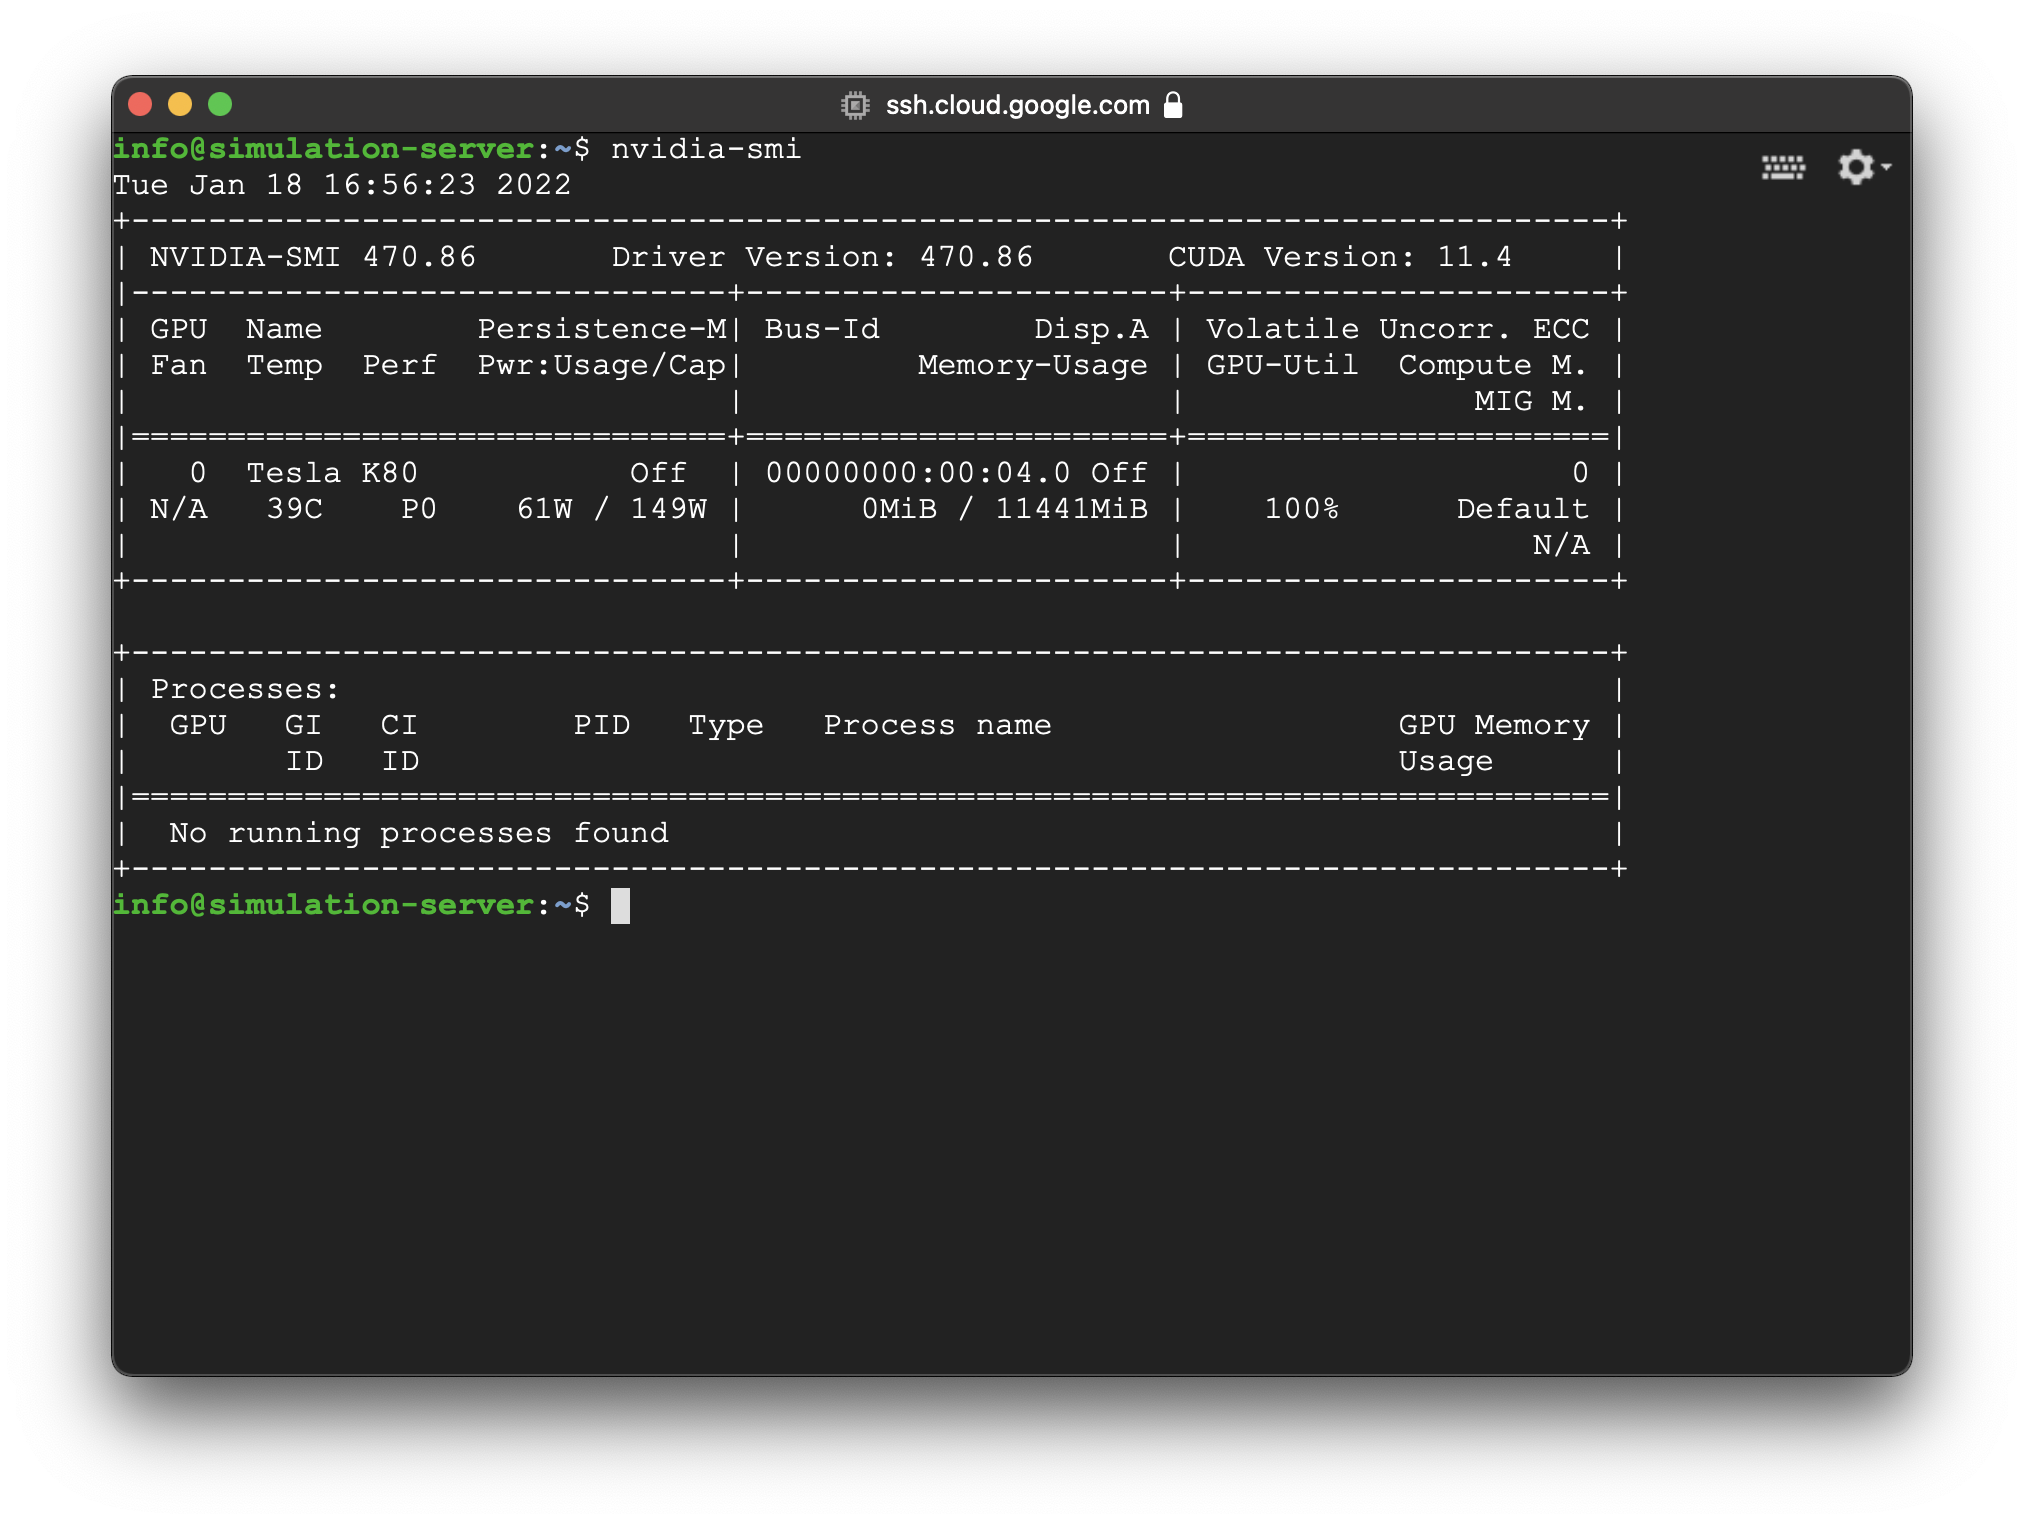
Task: Click the '0MiB / 11441MiB' memory usage
Action: pos(1005,509)
